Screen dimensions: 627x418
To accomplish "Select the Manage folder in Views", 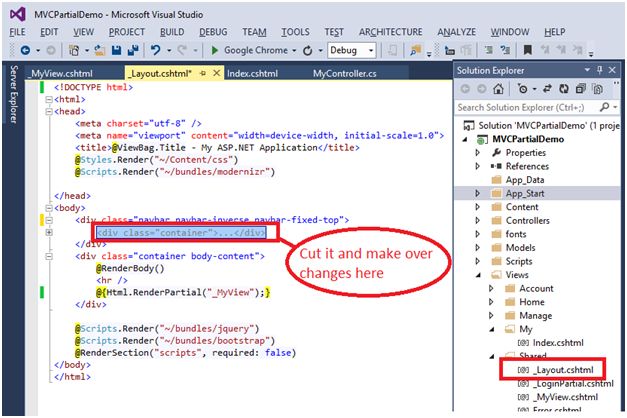I will (x=535, y=316).
